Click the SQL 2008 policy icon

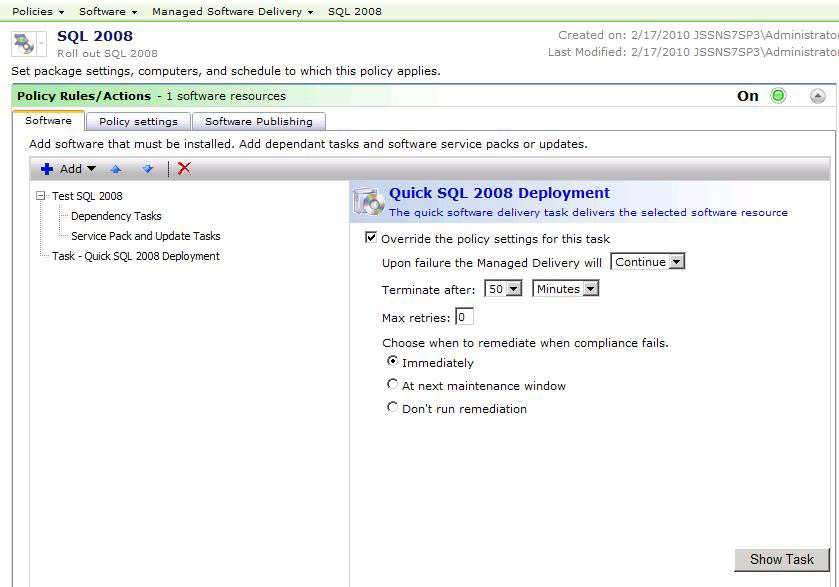[24, 43]
